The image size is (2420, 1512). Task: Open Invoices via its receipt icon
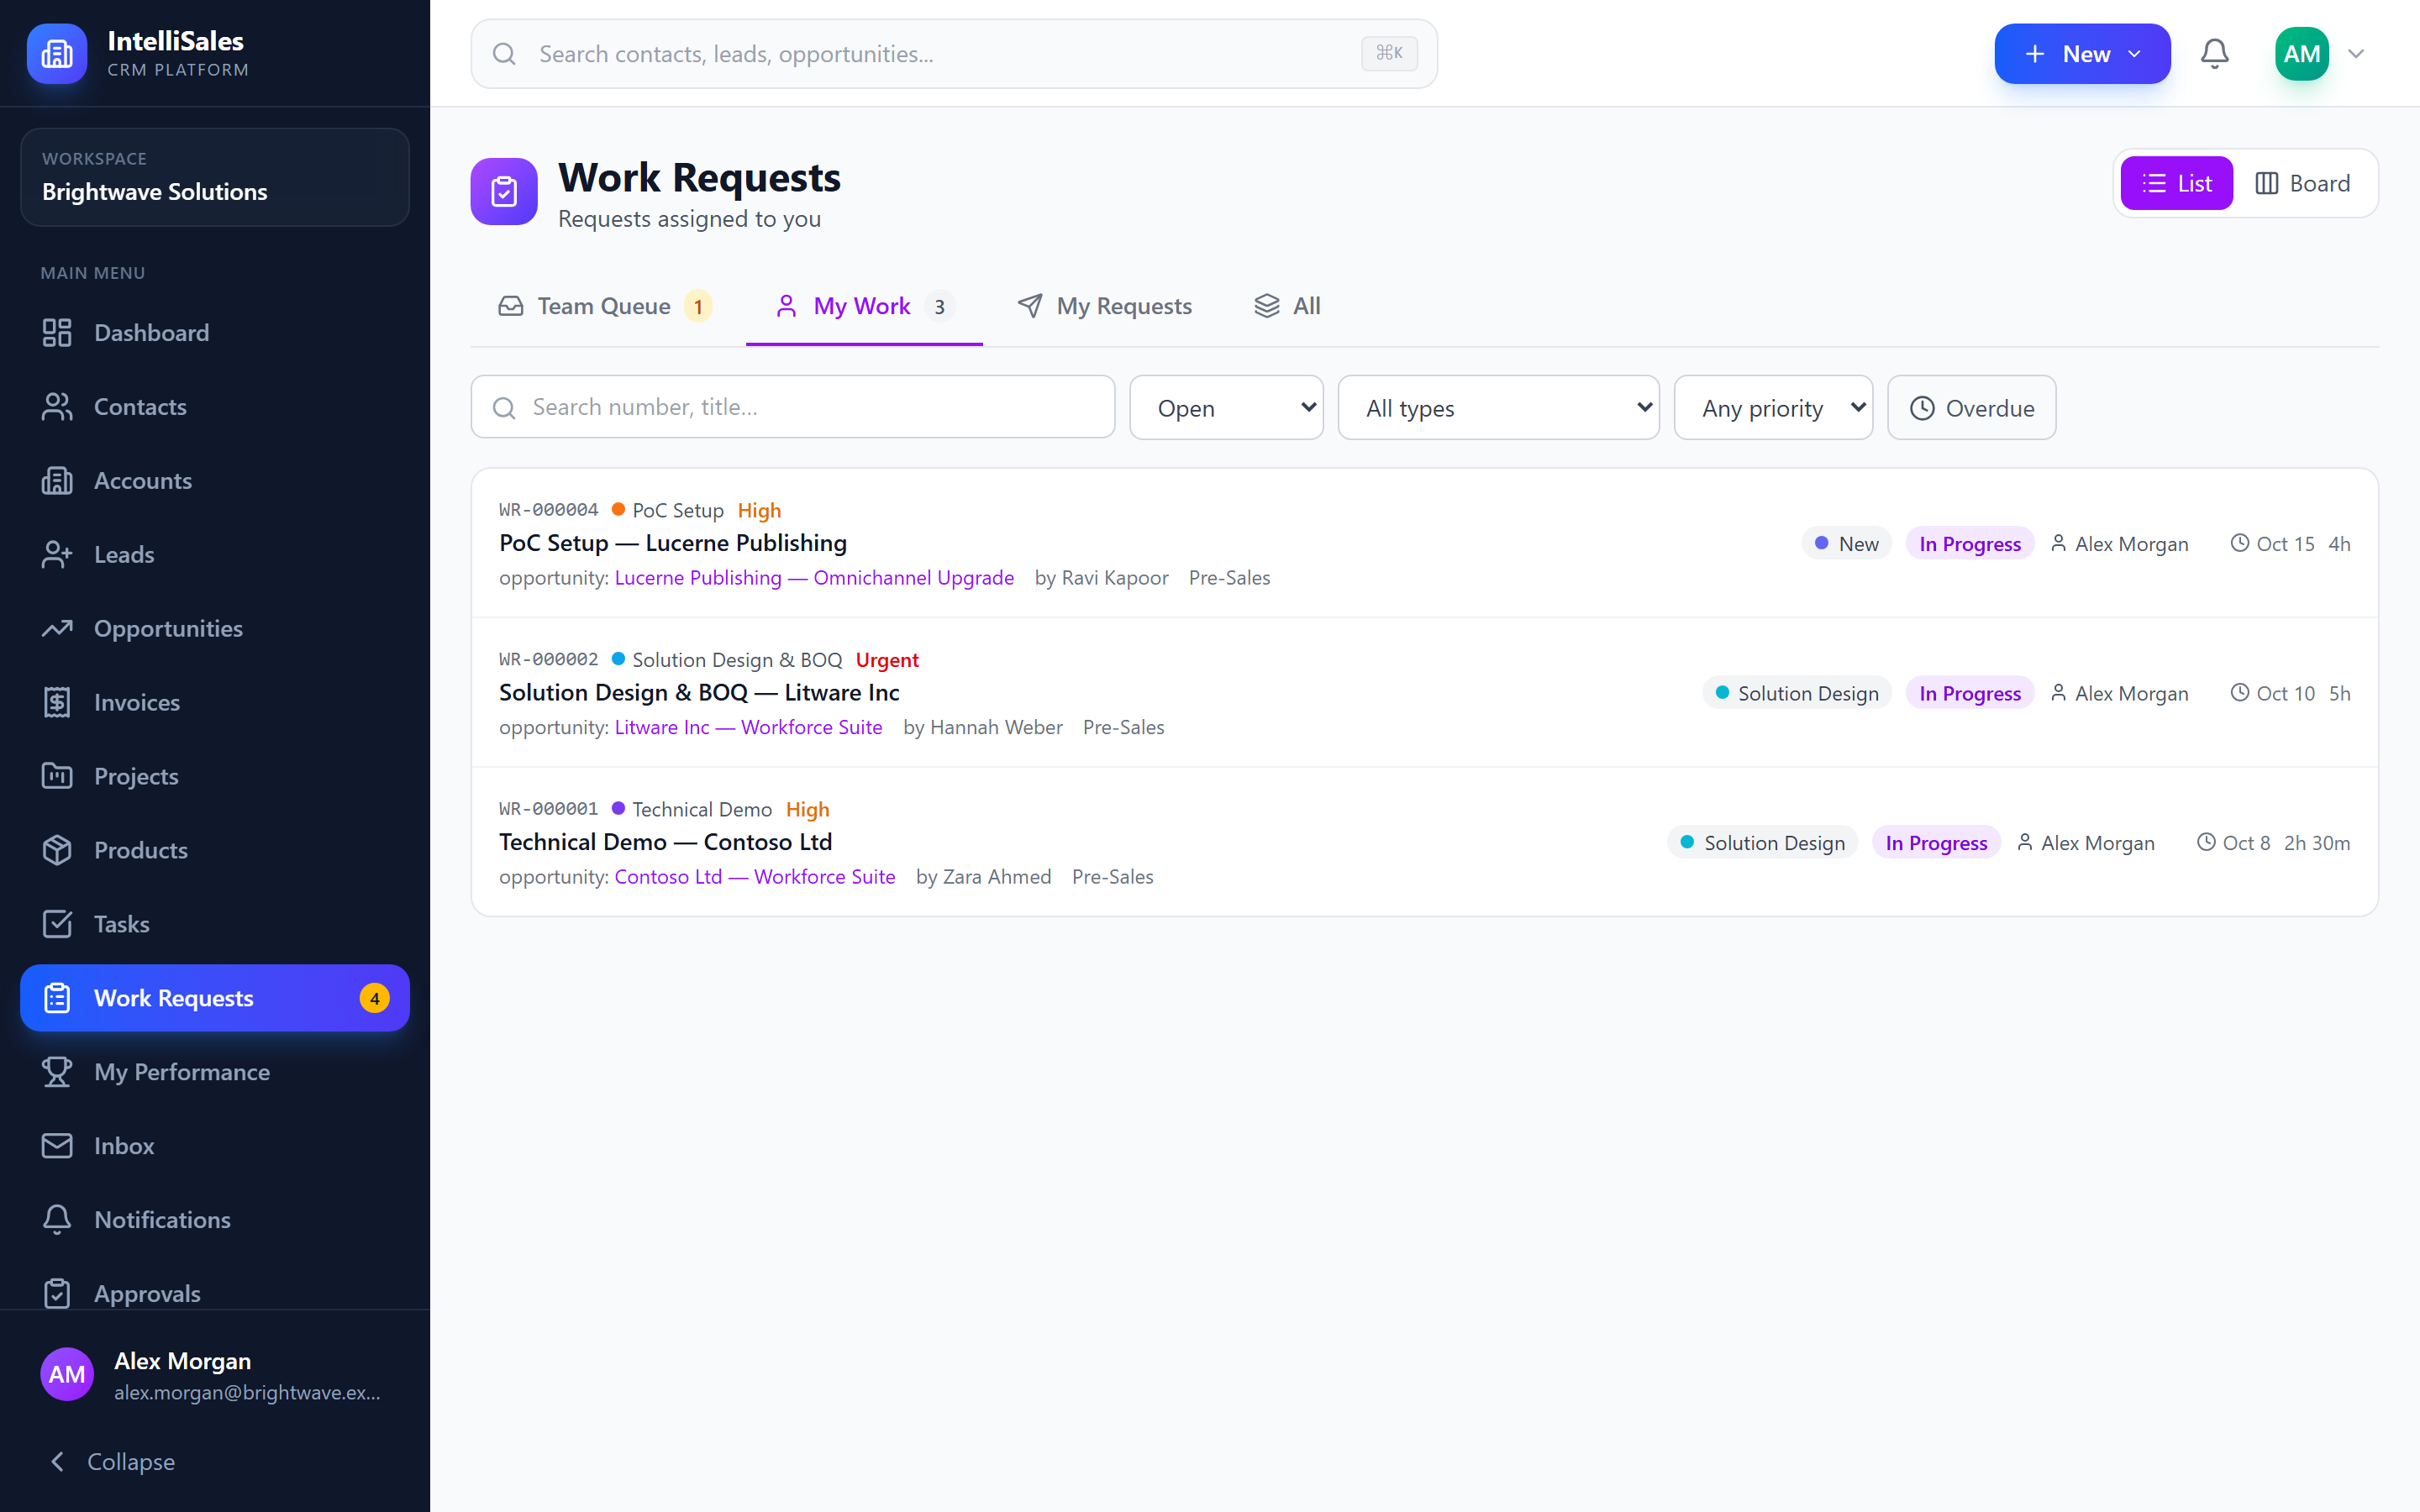(x=57, y=703)
